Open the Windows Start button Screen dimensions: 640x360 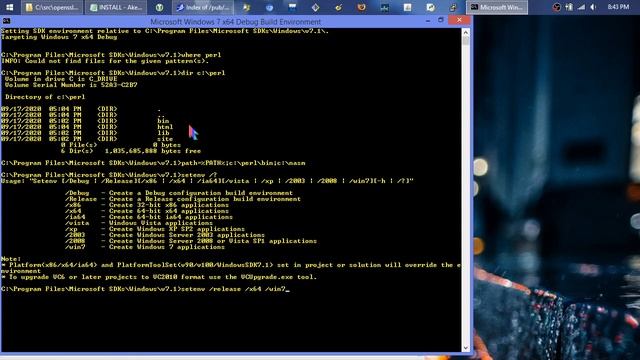point(9,7)
